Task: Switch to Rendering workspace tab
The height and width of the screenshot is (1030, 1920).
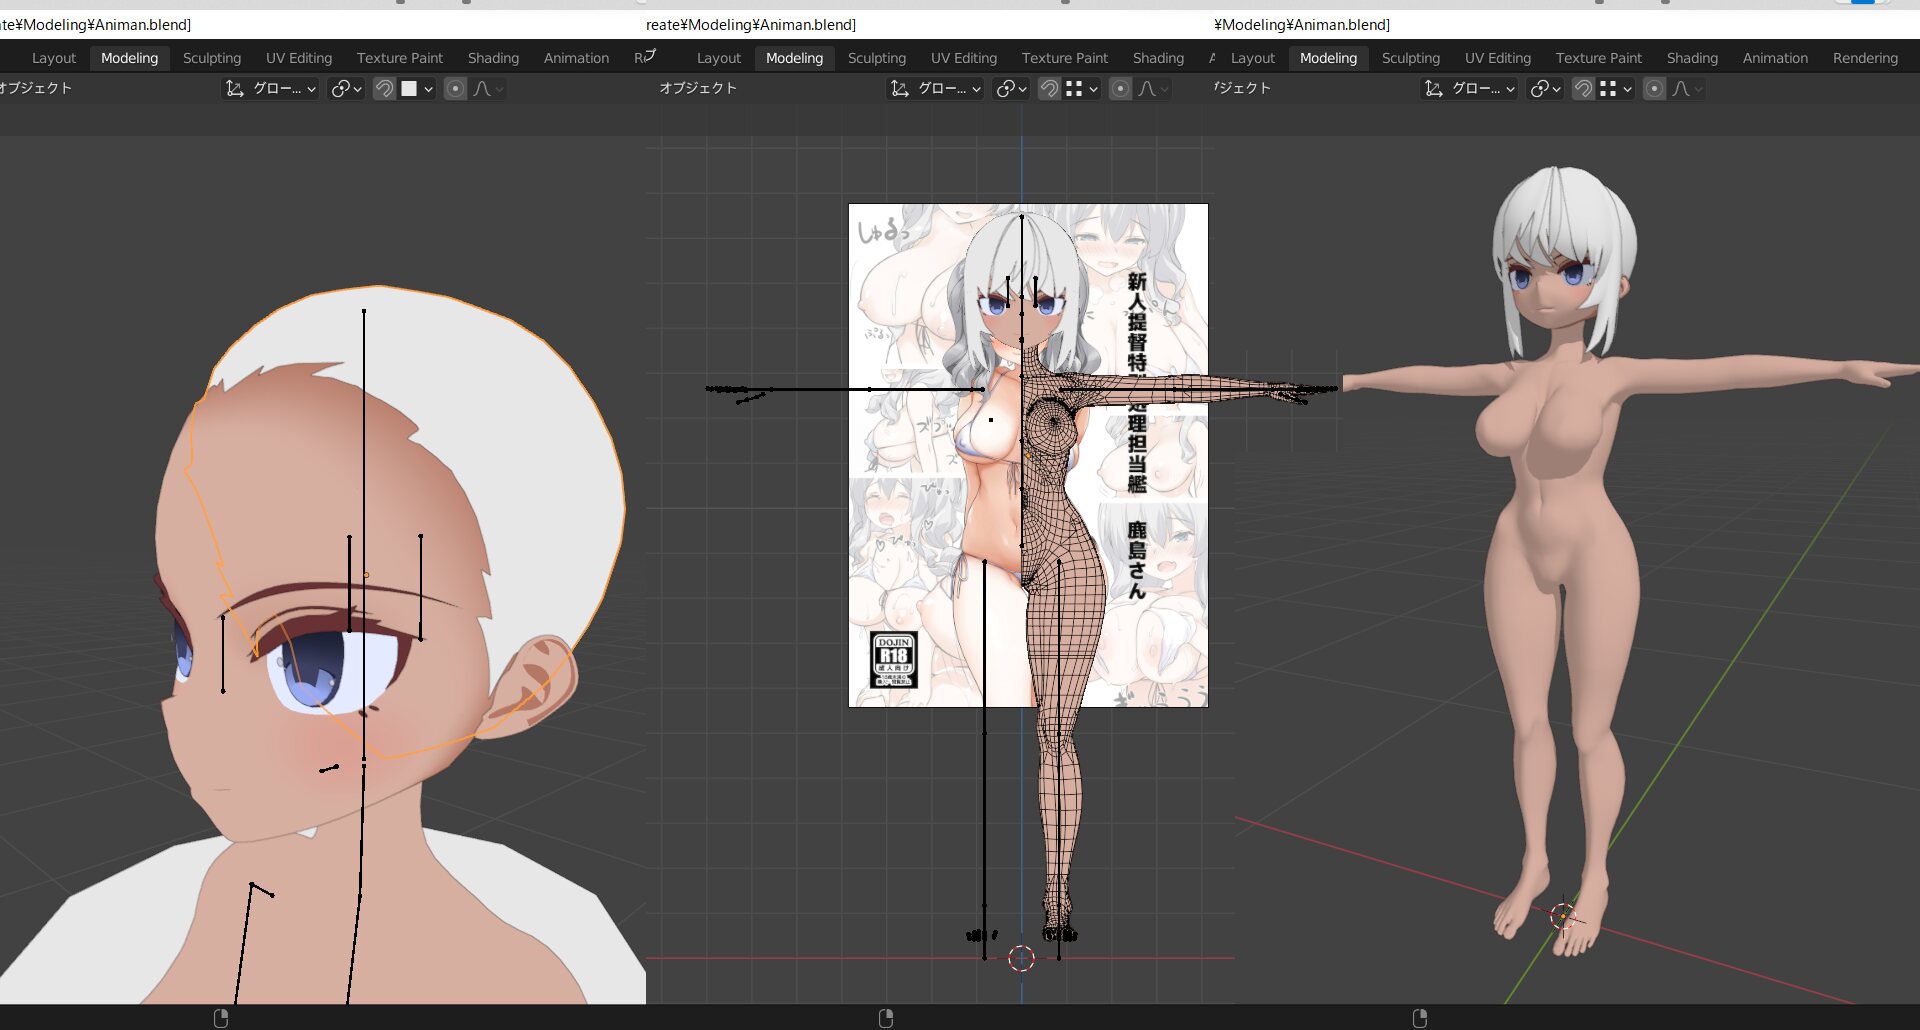Action: [1865, 58]
